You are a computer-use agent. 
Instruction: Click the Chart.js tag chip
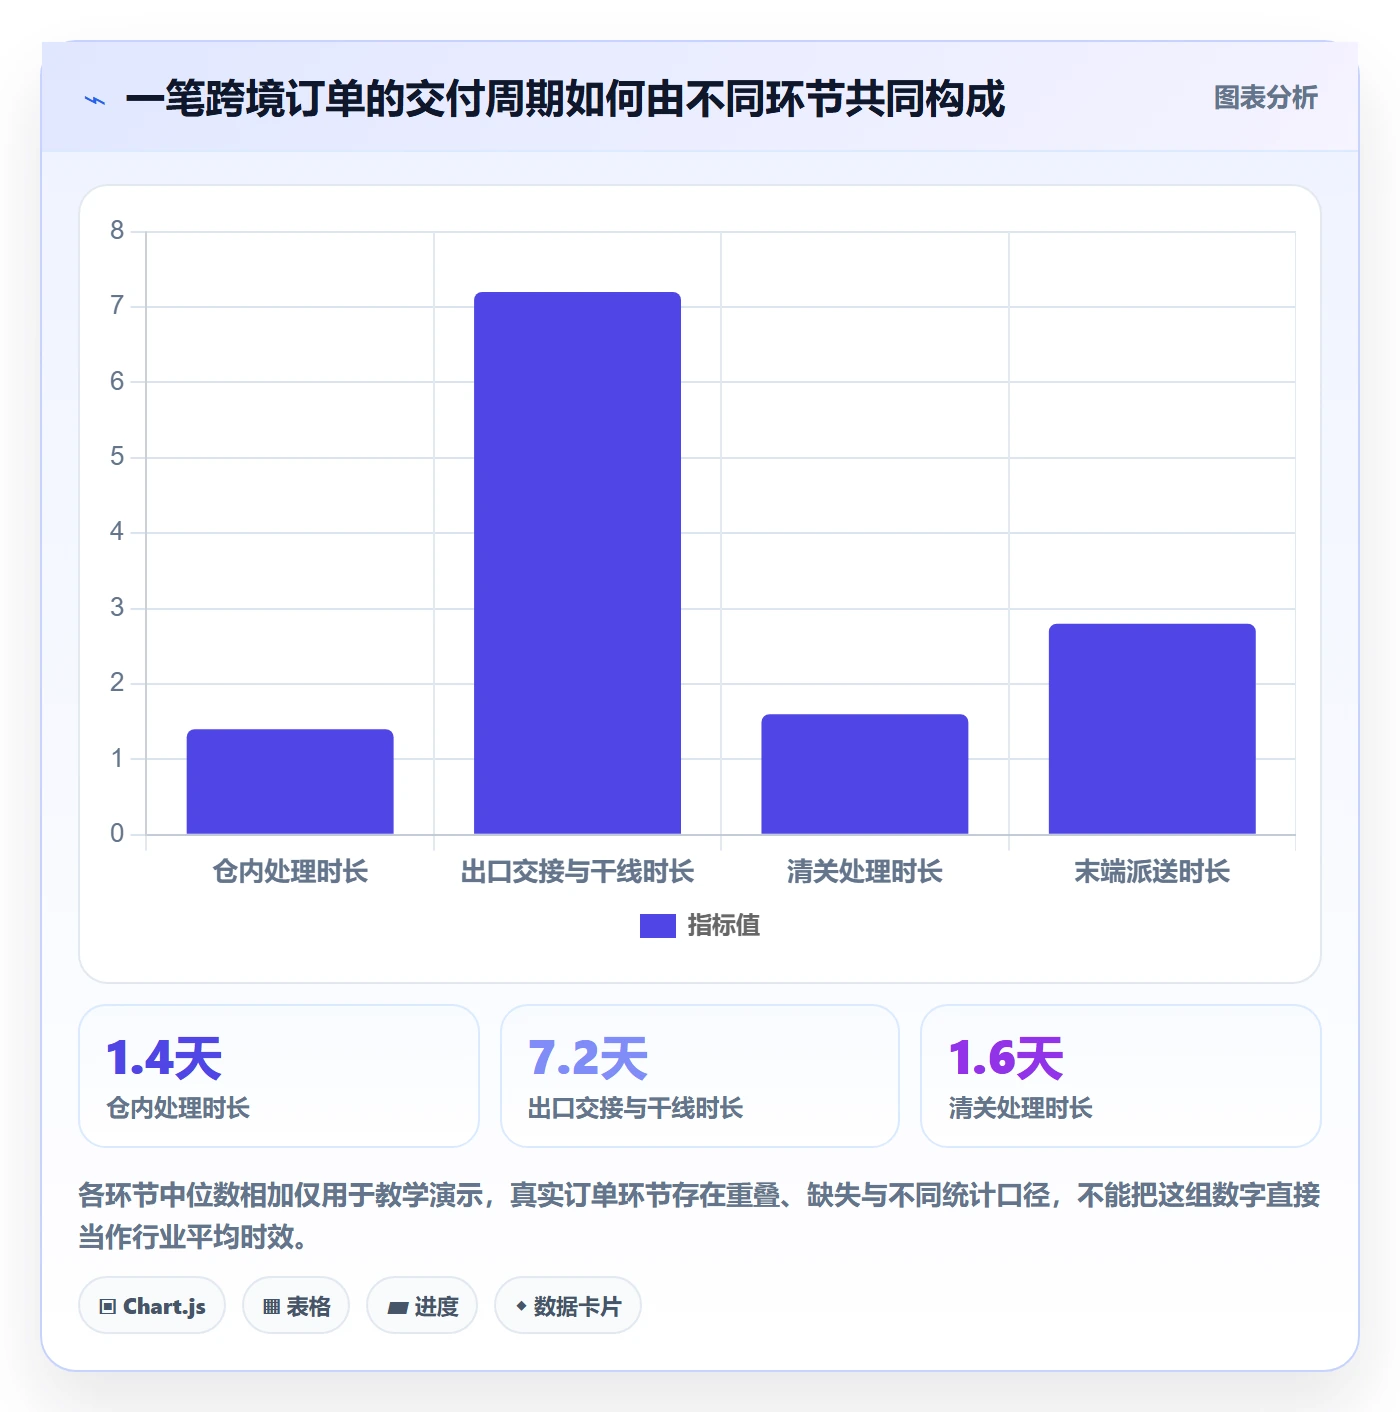[x=152, y=1306]
